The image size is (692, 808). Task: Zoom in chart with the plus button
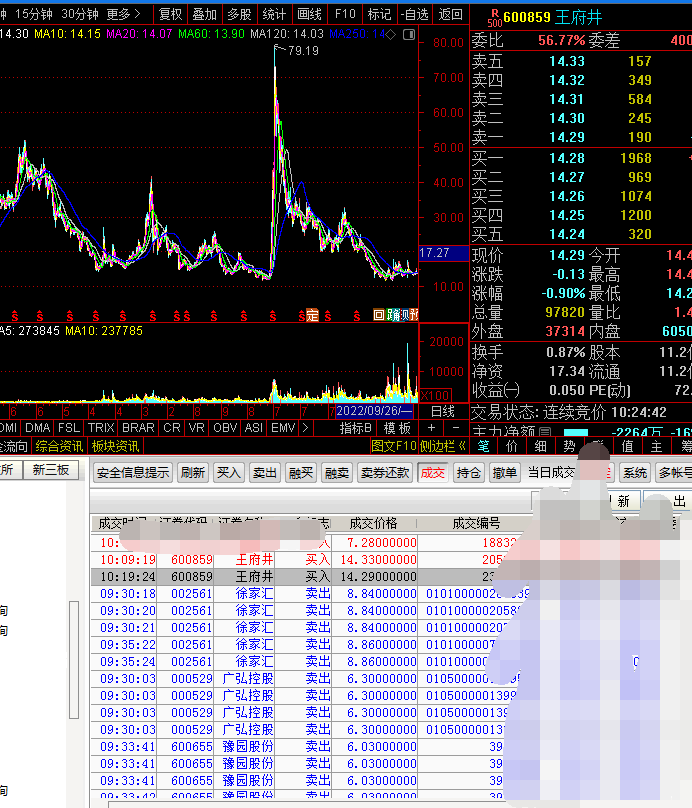click(x=431, y=428)
